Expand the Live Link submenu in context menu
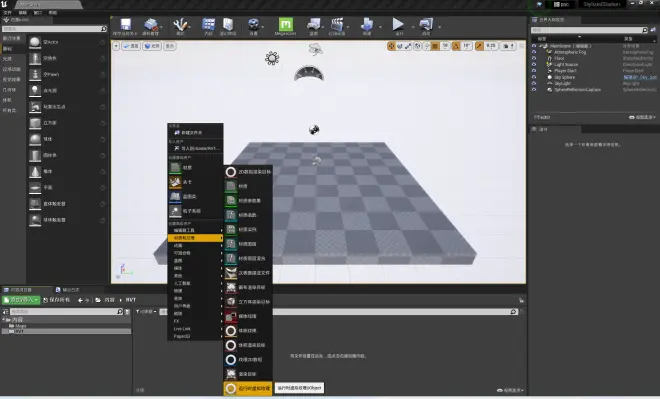The image size is (660, 399). tap(195, 329)
